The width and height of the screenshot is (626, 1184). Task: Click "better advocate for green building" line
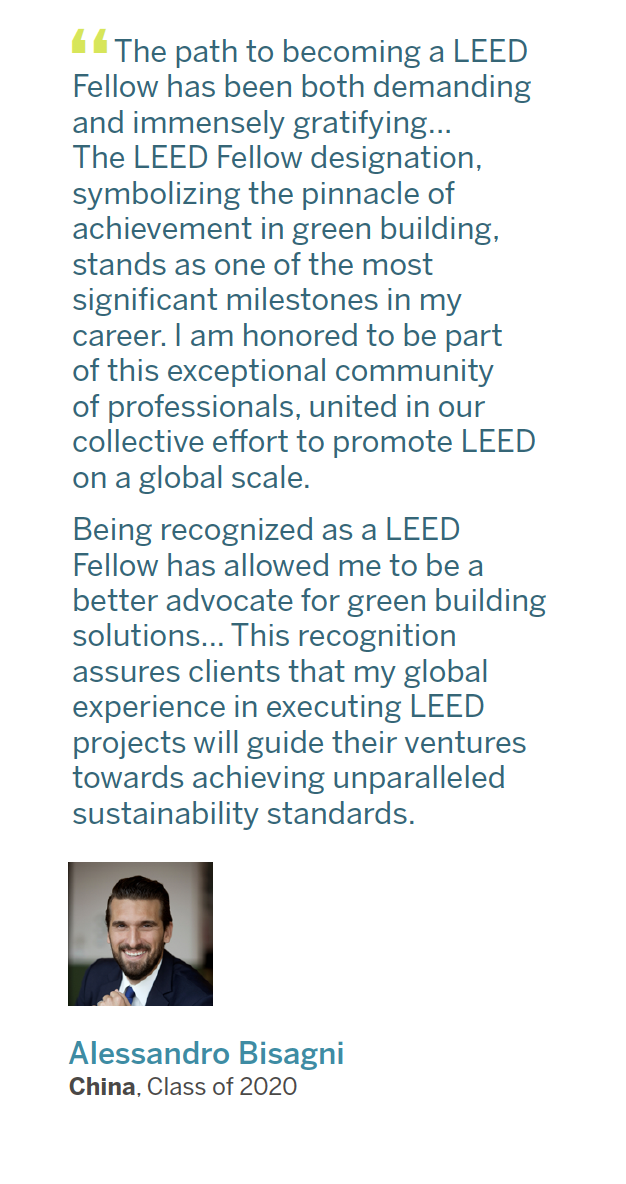click(x=309, y=601)
